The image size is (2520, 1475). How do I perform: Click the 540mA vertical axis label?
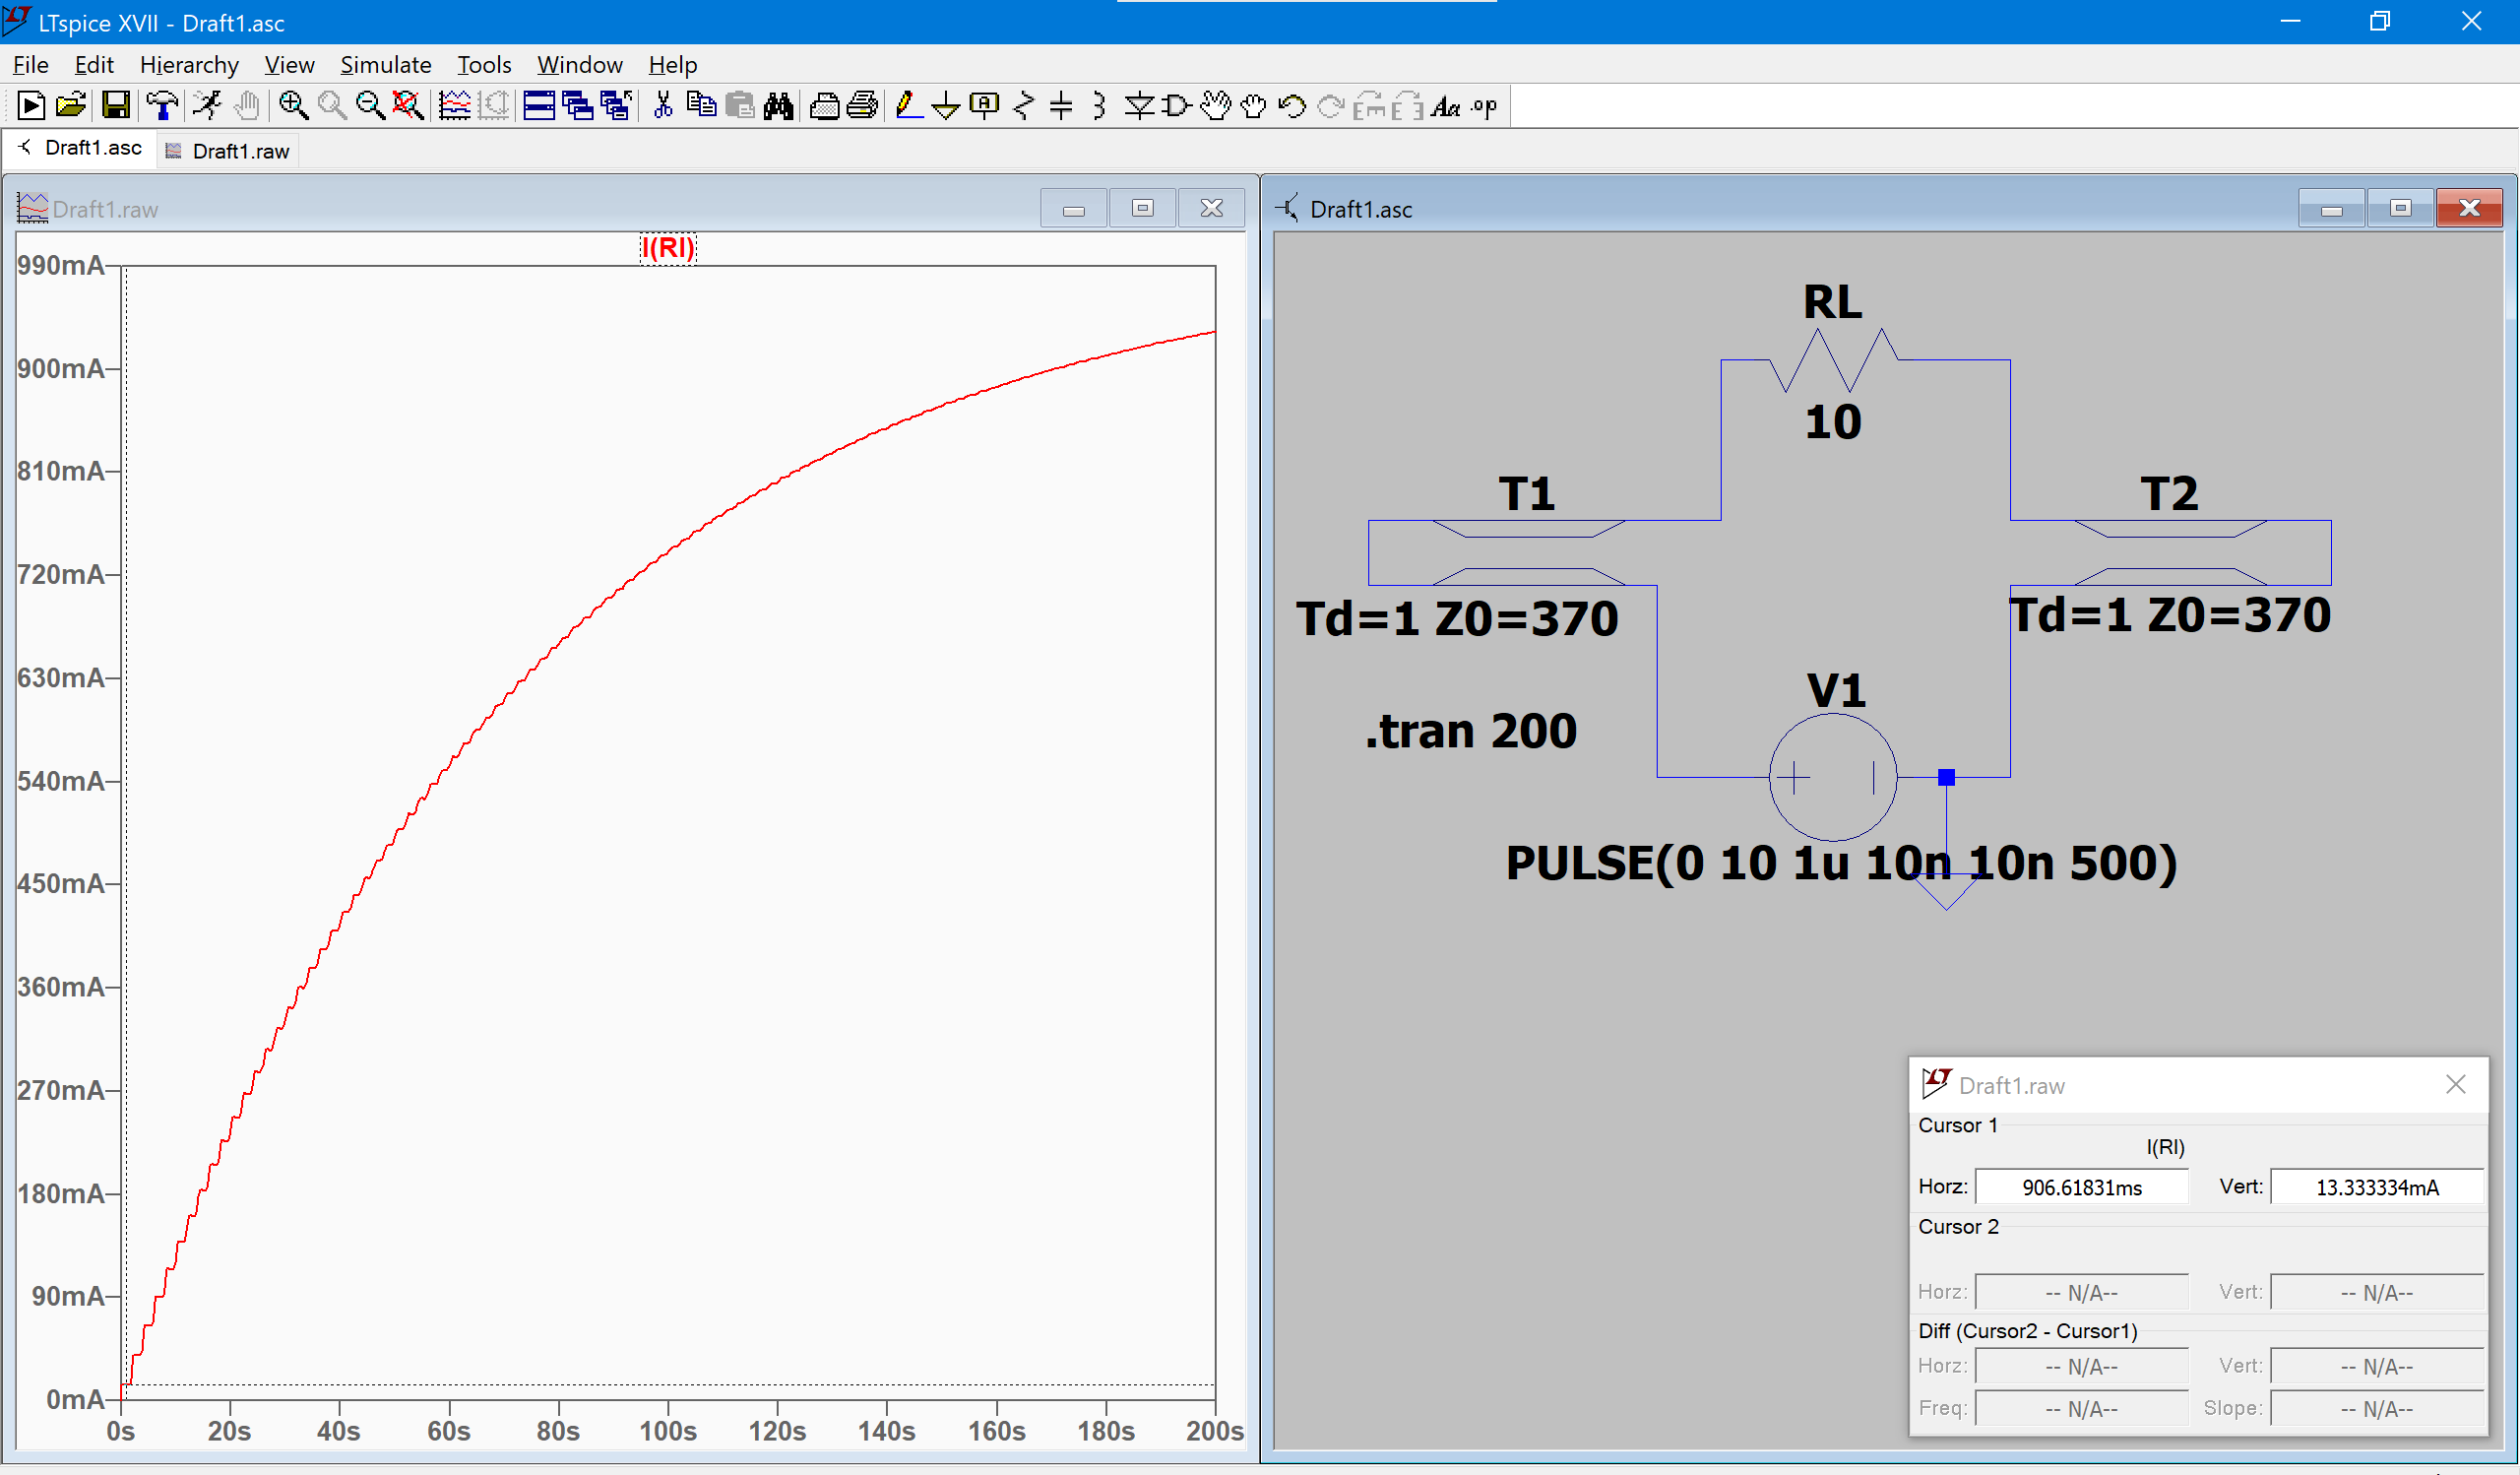coord(61,781)
